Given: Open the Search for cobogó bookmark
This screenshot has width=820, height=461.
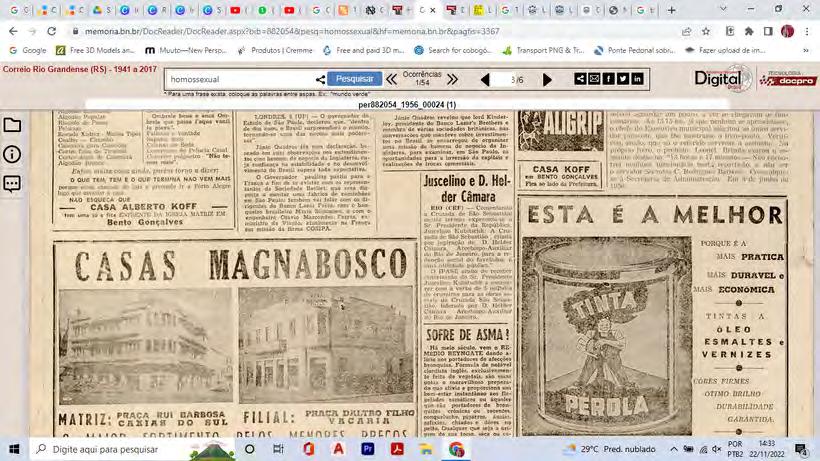Looking at the screenshot, I should tap(452, 50).
